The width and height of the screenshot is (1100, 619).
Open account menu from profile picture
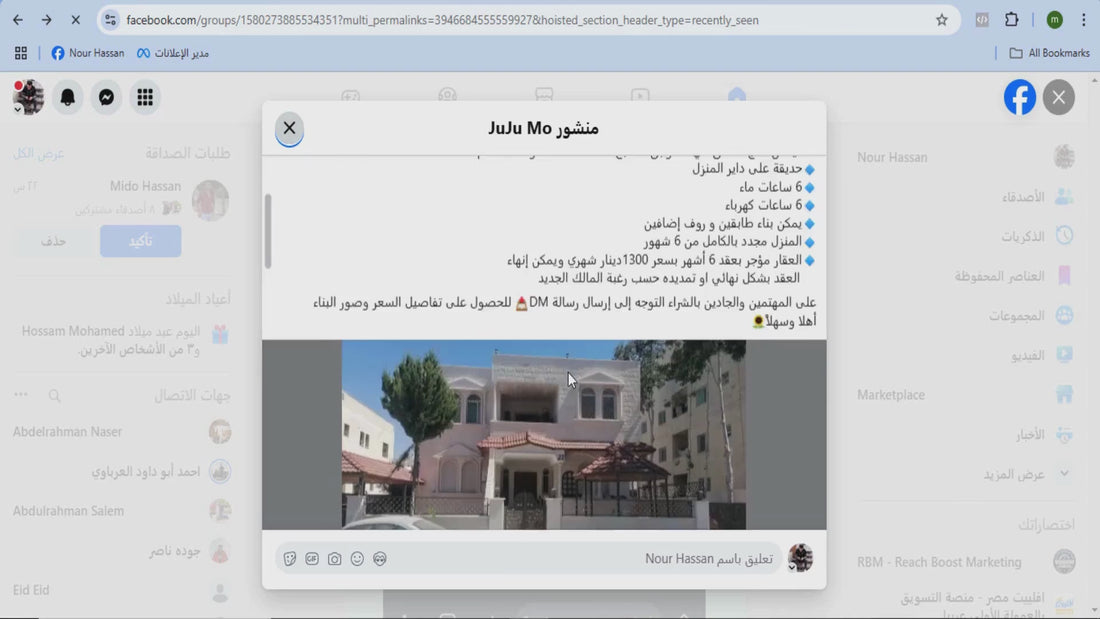(x=28, y=97)
